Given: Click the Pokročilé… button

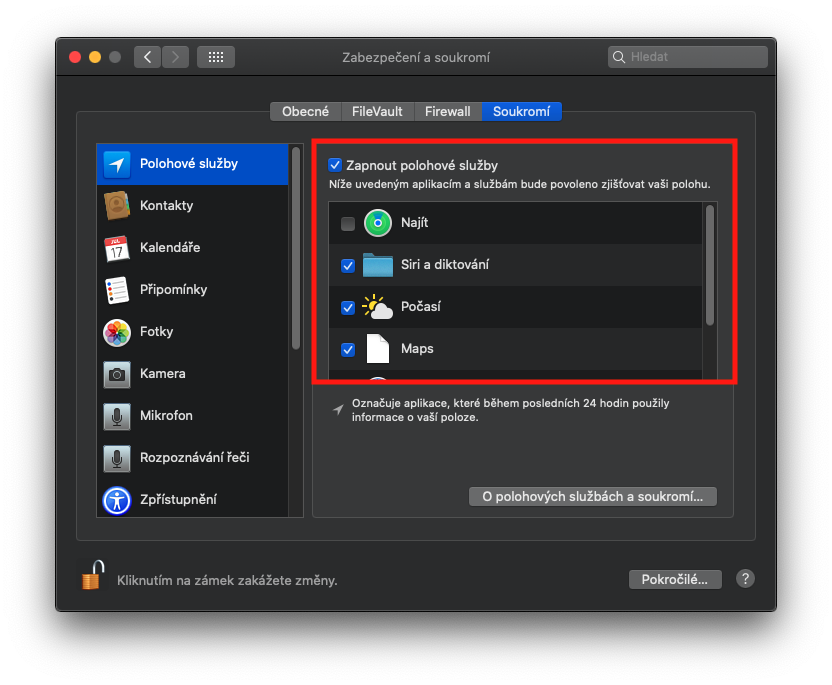Looking at the screenshot, I should (675, 579).
